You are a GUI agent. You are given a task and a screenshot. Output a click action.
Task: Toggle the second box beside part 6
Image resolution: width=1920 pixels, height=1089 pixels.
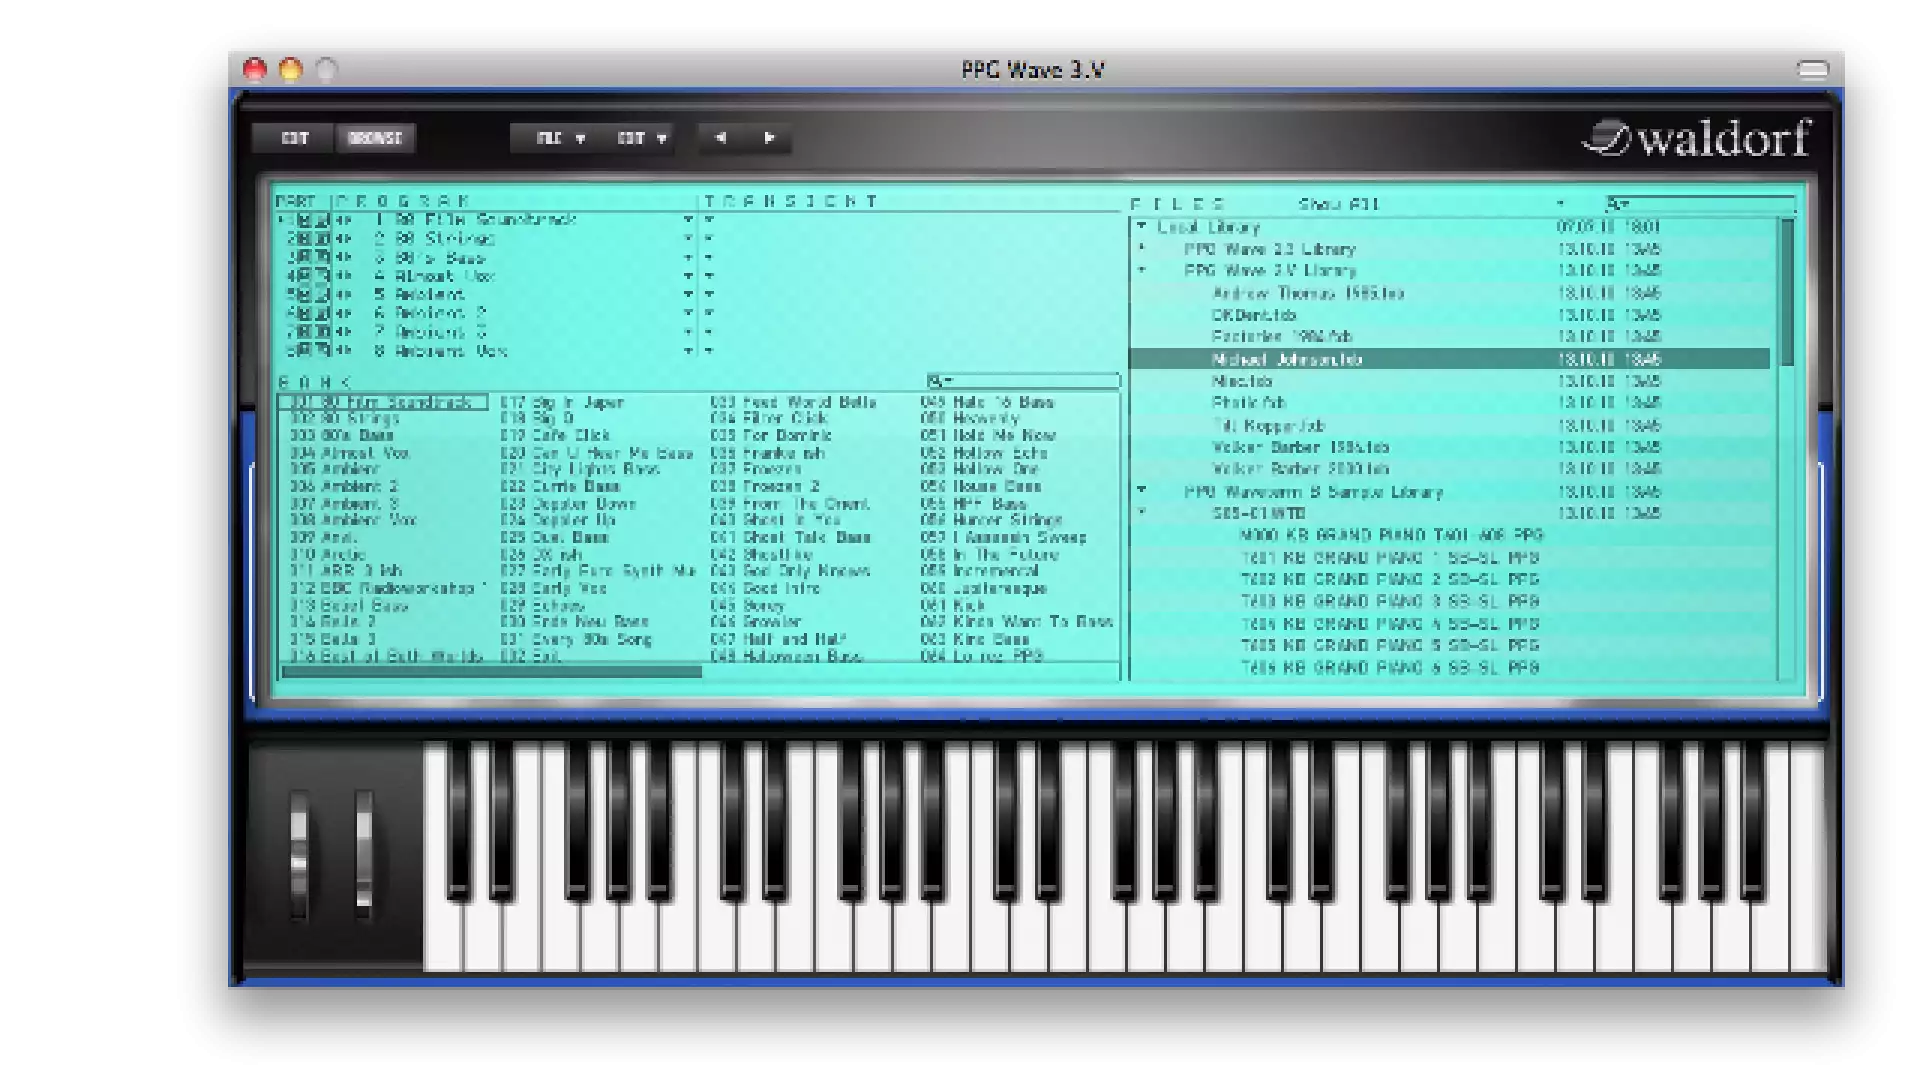click(322, 313)
